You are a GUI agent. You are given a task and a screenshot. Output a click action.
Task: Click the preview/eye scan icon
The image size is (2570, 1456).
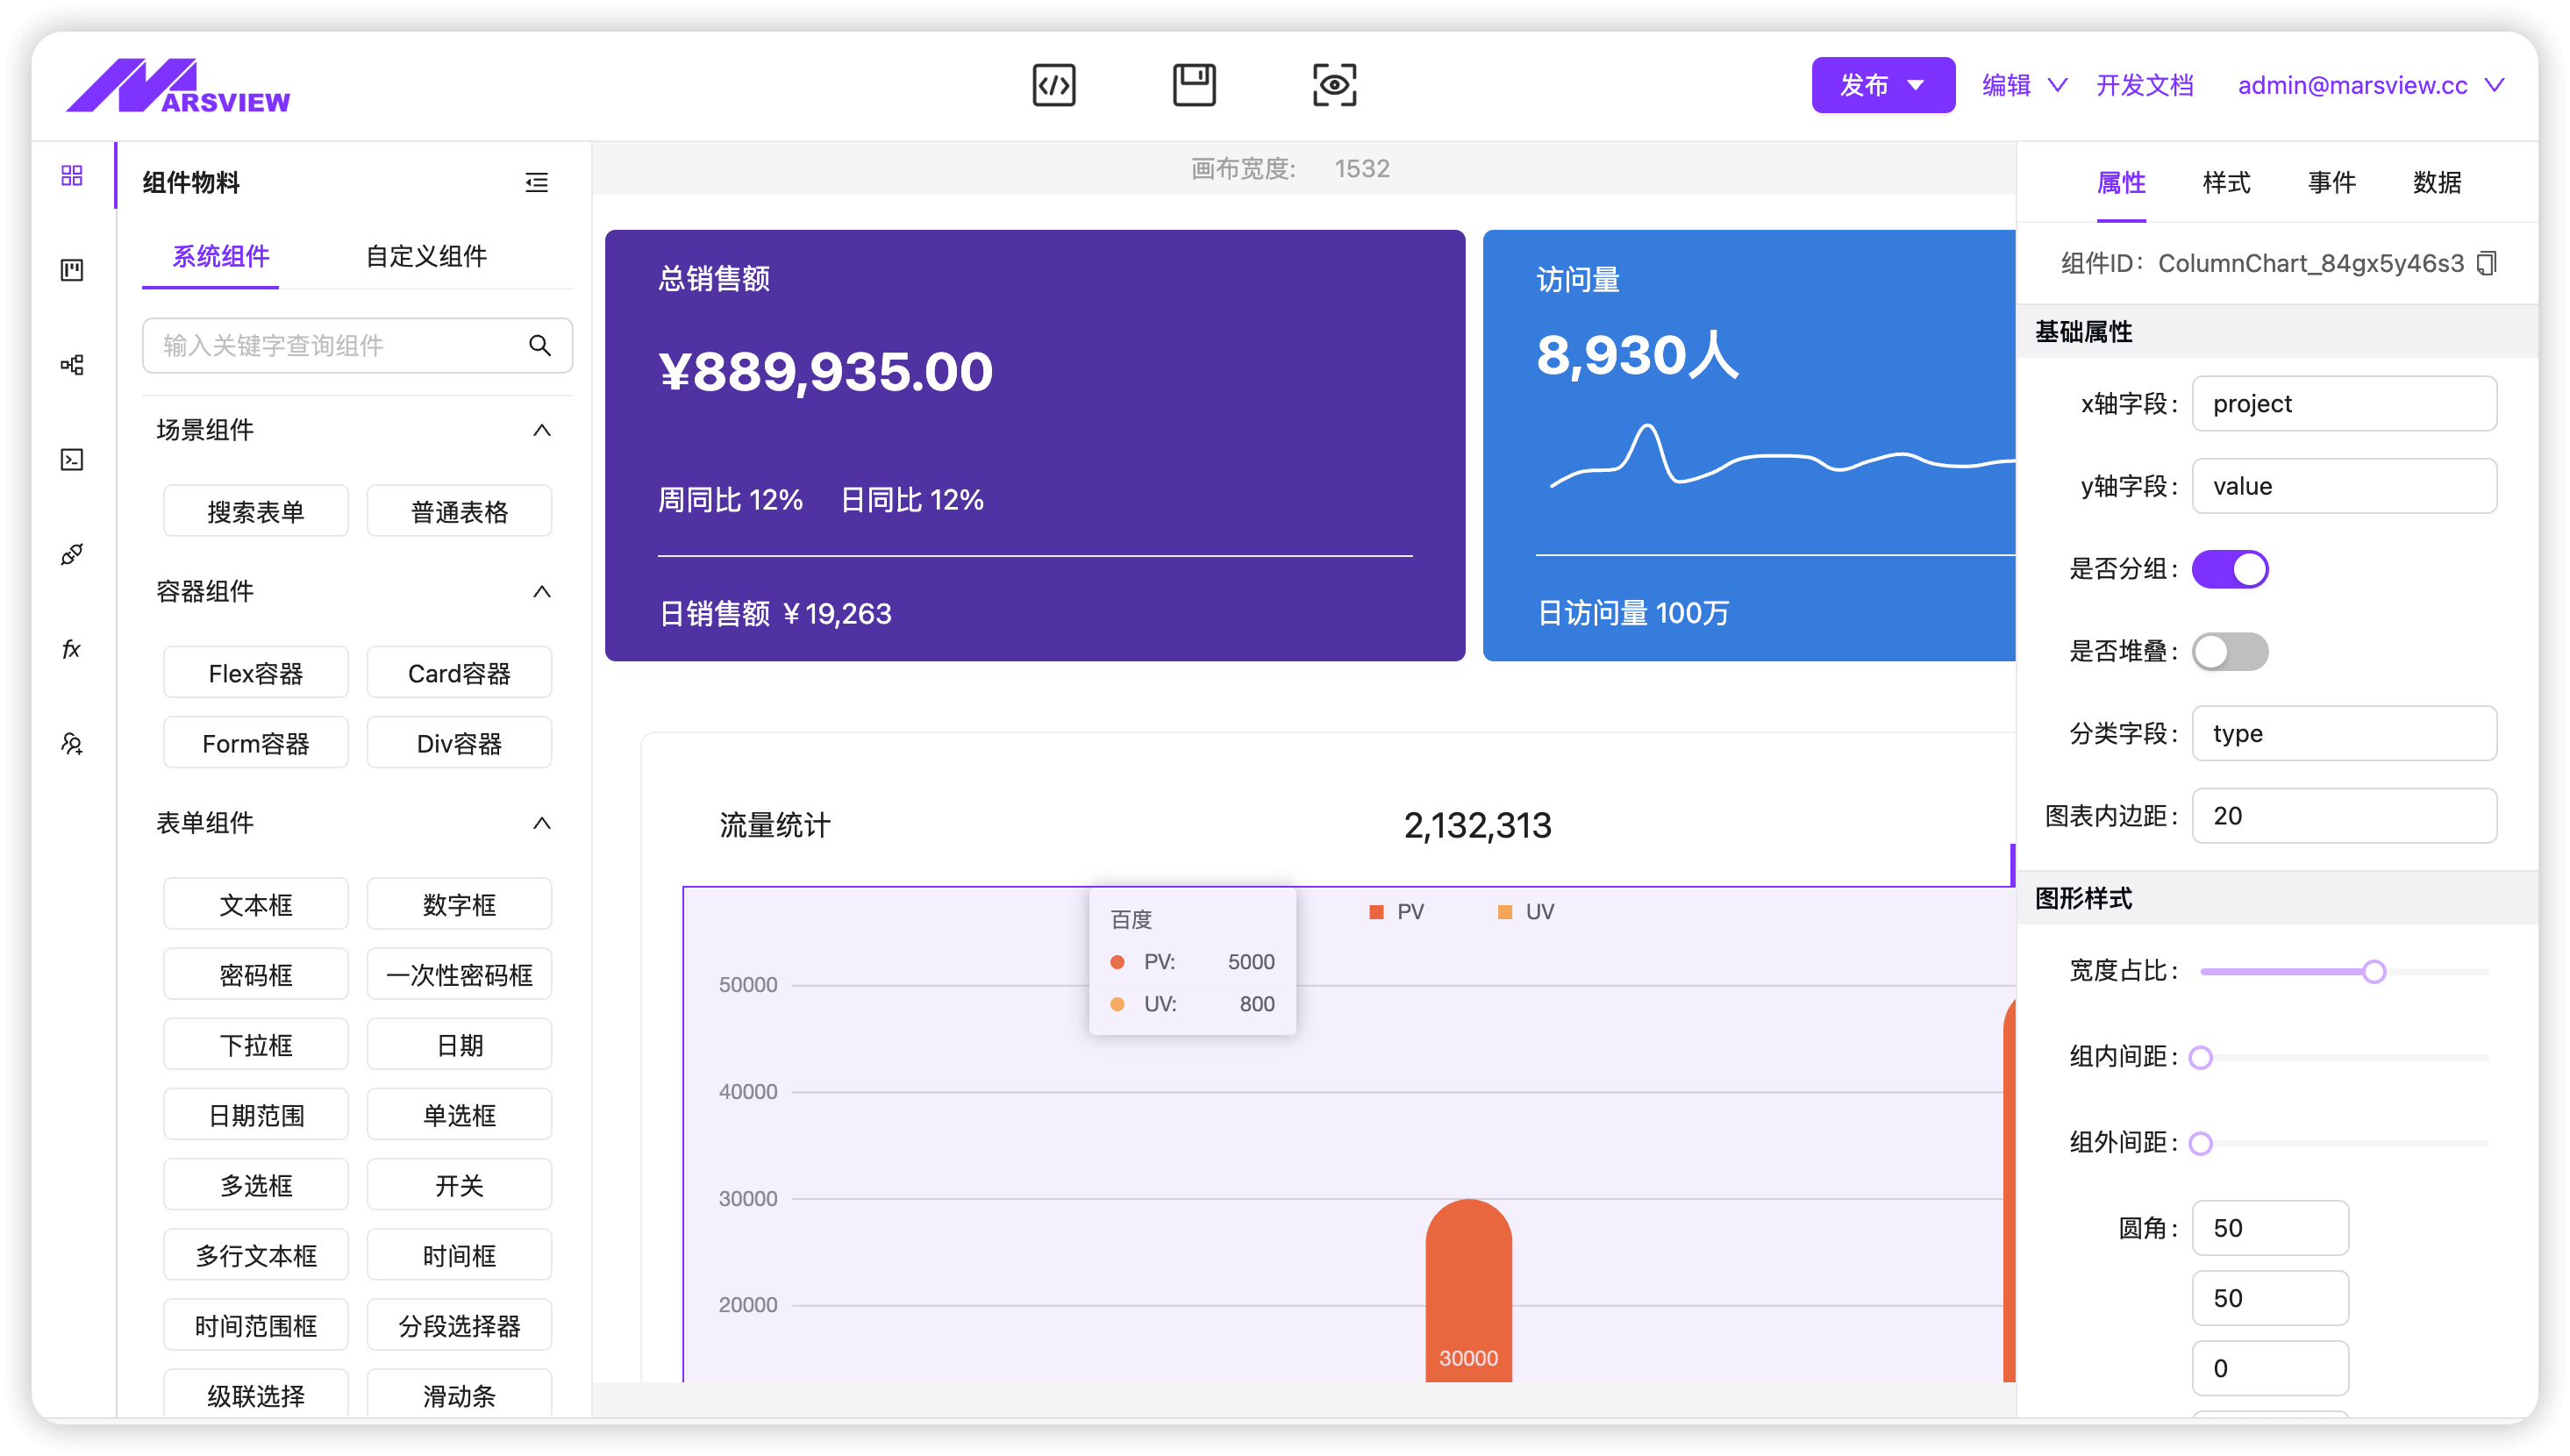(x=1336, y=85)
